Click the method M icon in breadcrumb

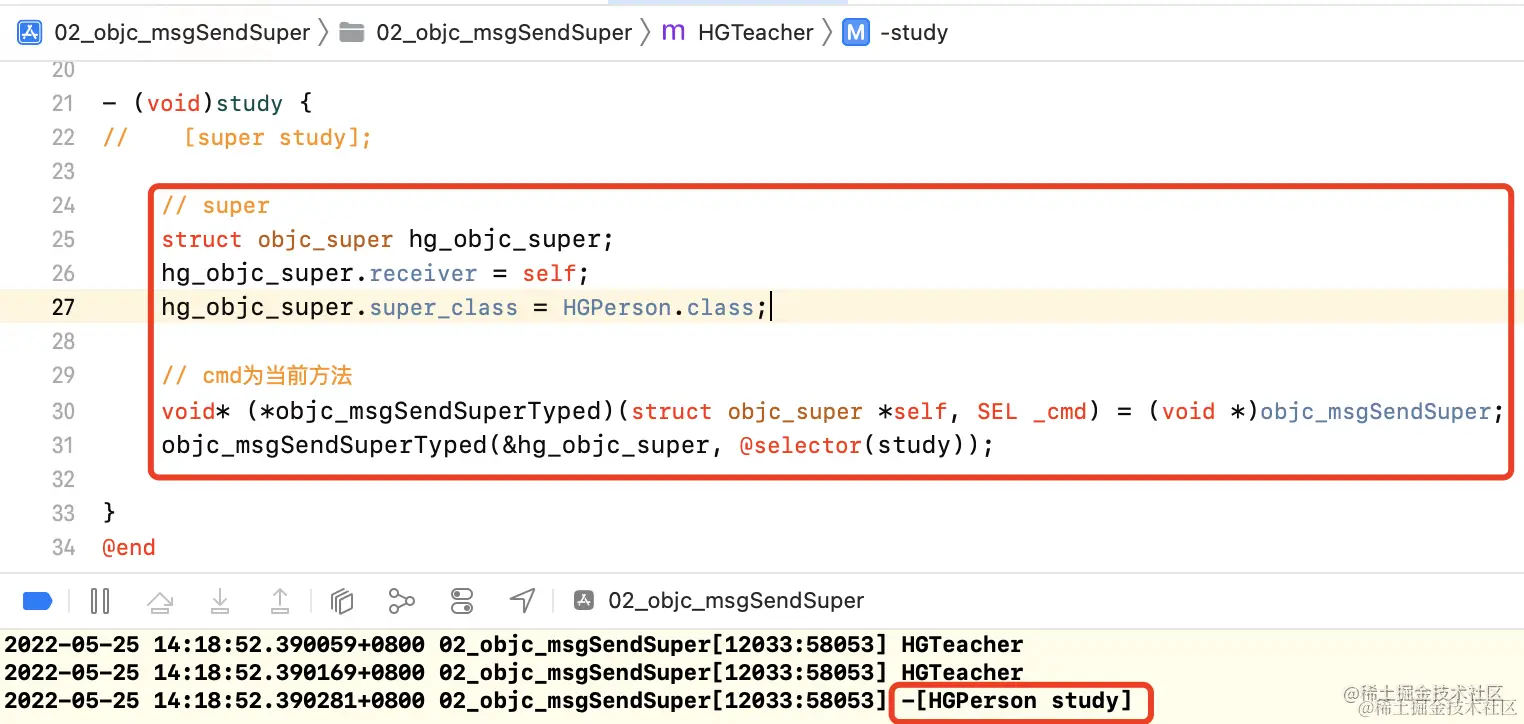click(x=855, y=32)
